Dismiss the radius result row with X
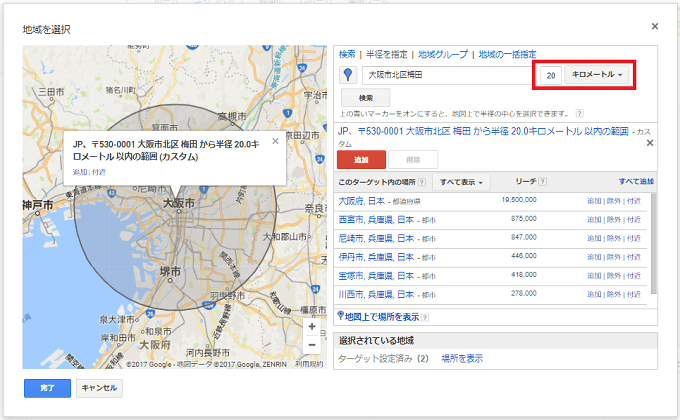This screenshot has height=420, width=680. [x=650, y=143]
